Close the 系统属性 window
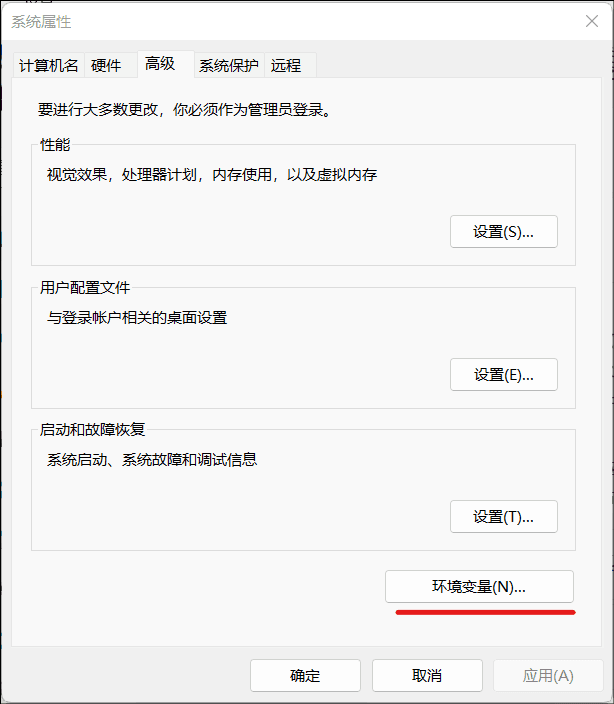 coord(592,21)
